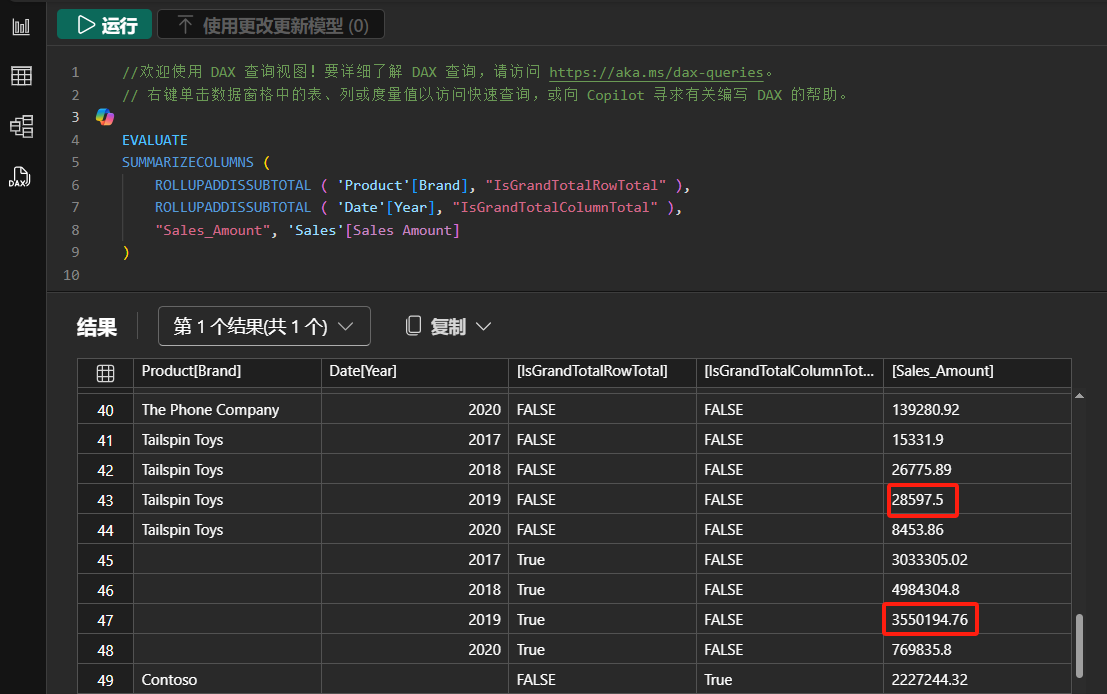This screenshot has height=694, width=1107.
Task: Click True in row 49 column total
Action: (x=718, y=680)
